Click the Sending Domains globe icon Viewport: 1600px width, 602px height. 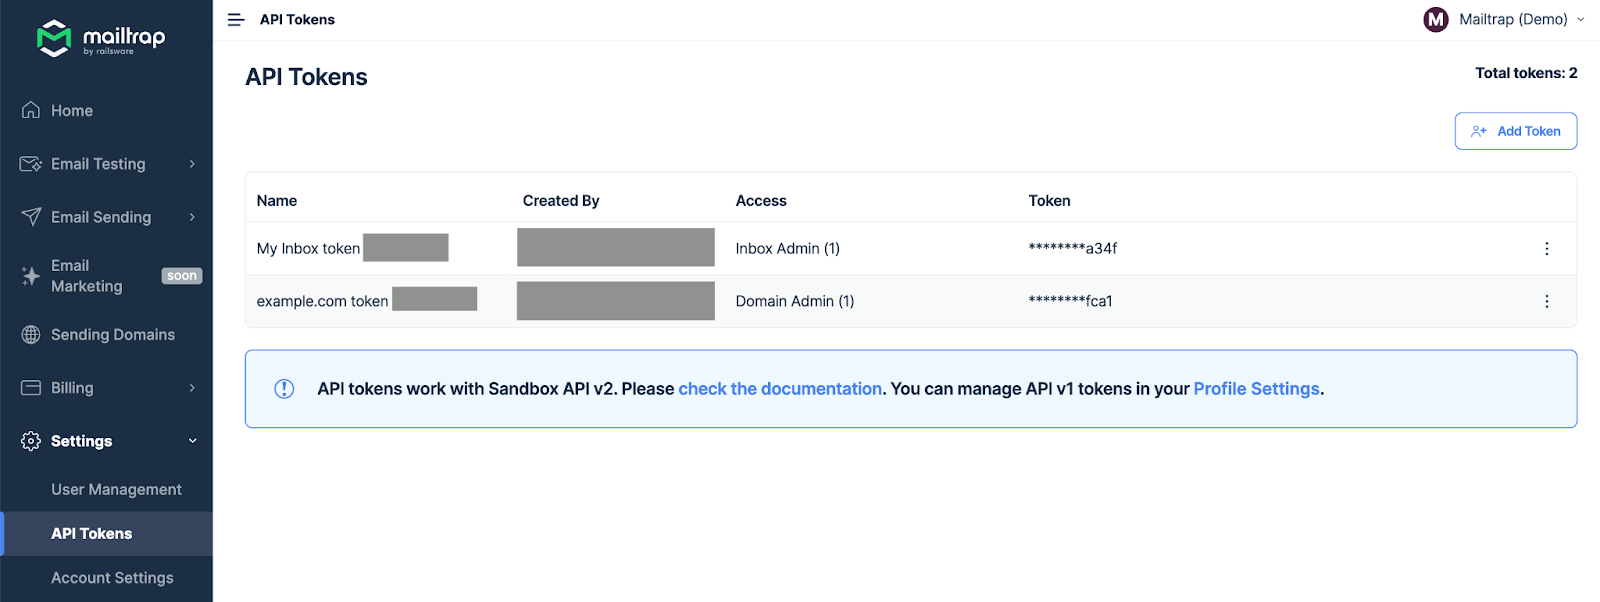(31, 335)
